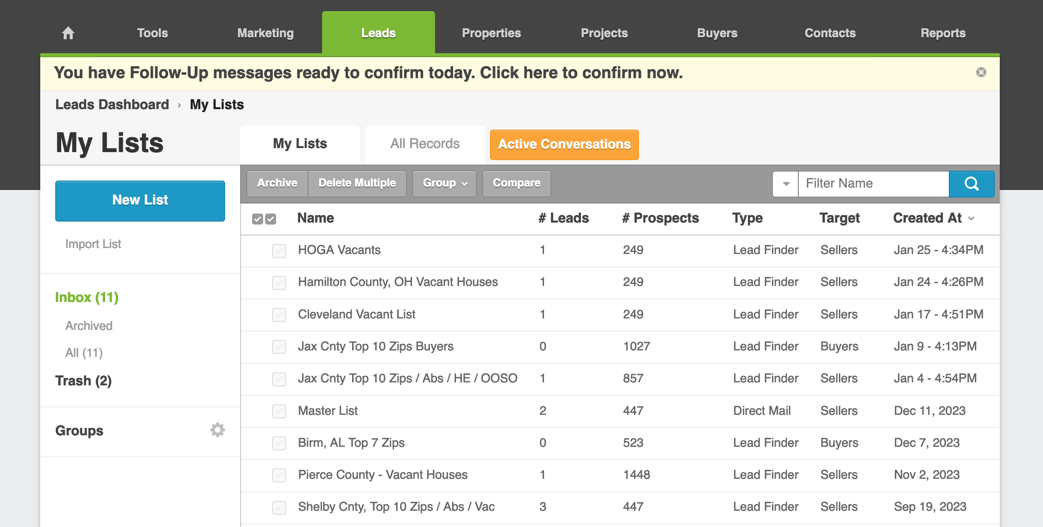Navigate to Leads Dashboard breadcrumb

[x=112, y=105]
